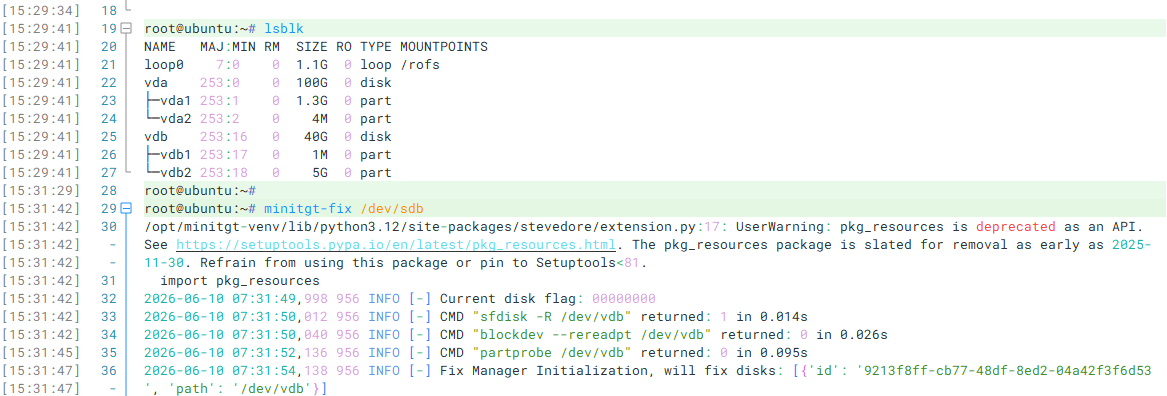Open the setuptools pkg_resources documentation link
Viewport: 1167px width, 396px height.
396,245
